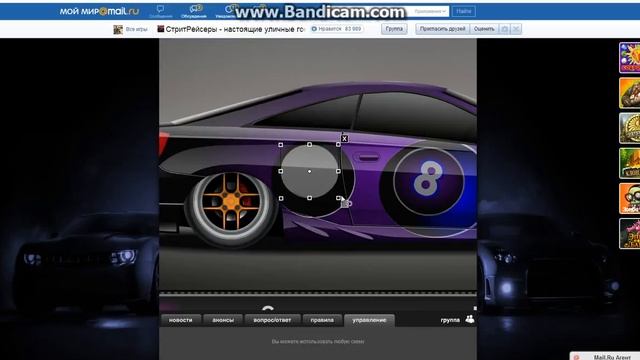Viewport: 640px width, 360px height.
Task: Collapse the panel using the white arc arrow
Action: (268, 309)
